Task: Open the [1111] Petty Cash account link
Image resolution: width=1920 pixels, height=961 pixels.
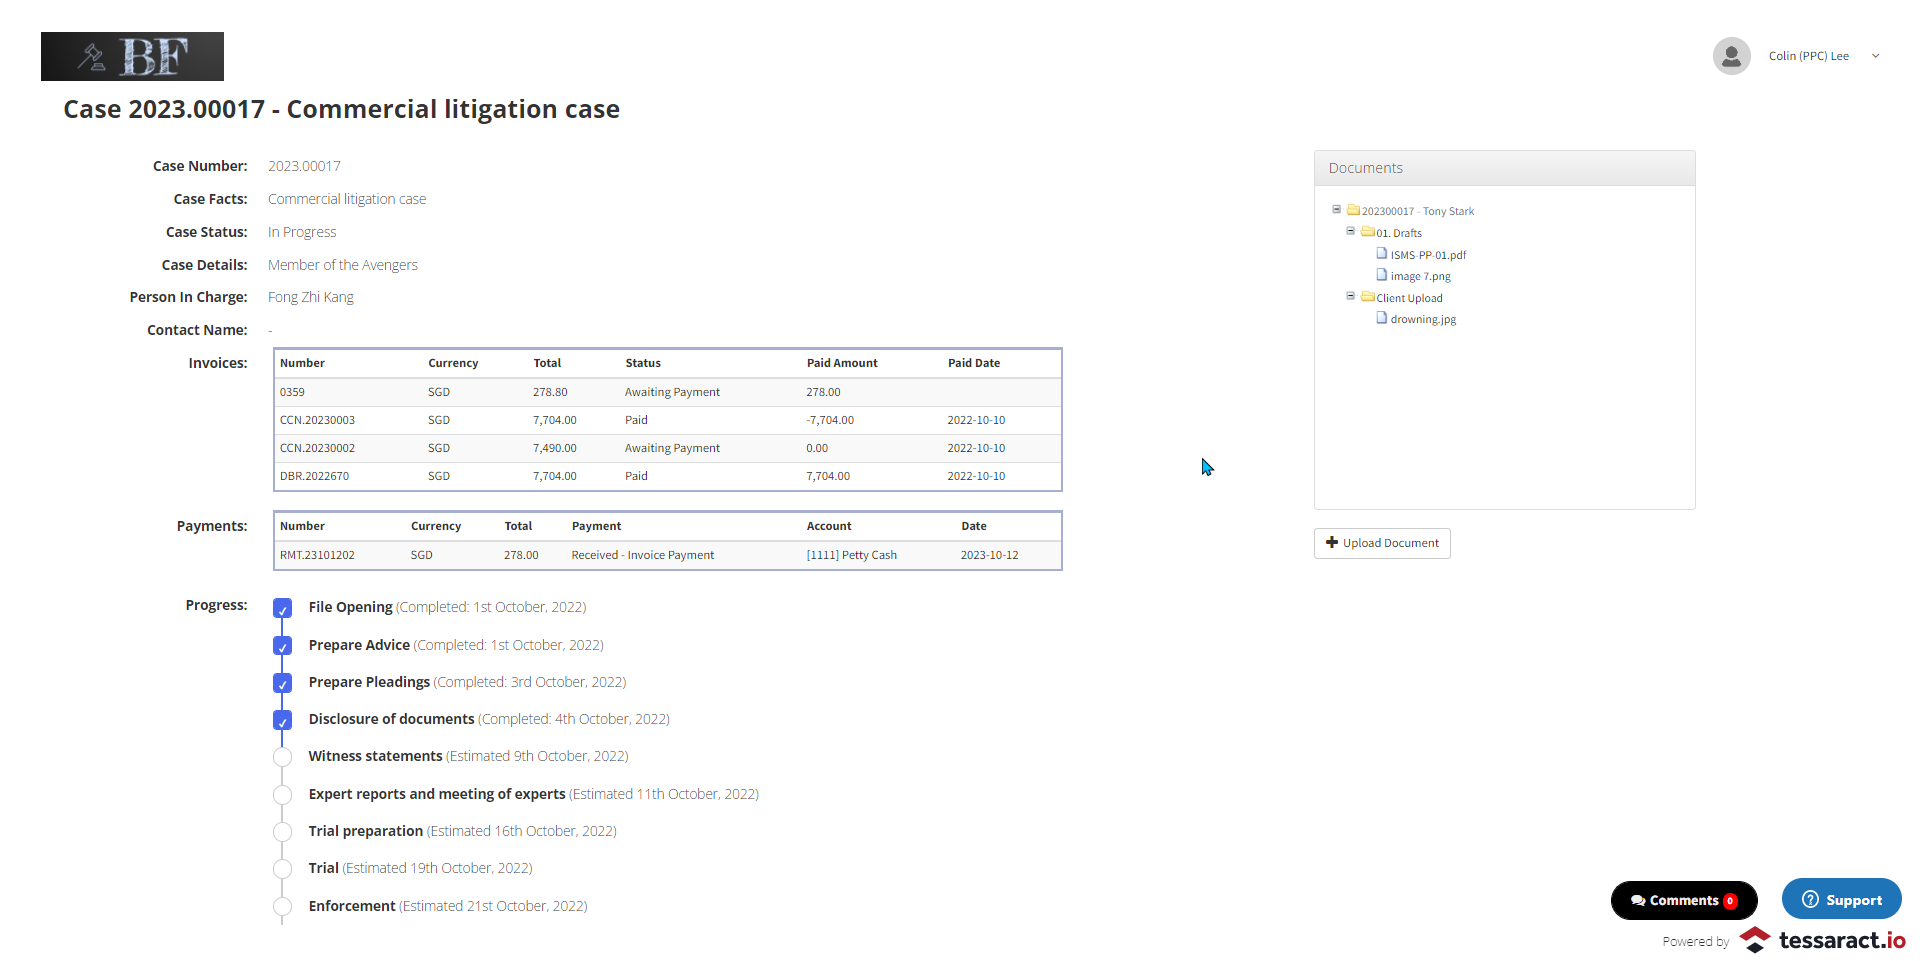Action: pos(850,554)
